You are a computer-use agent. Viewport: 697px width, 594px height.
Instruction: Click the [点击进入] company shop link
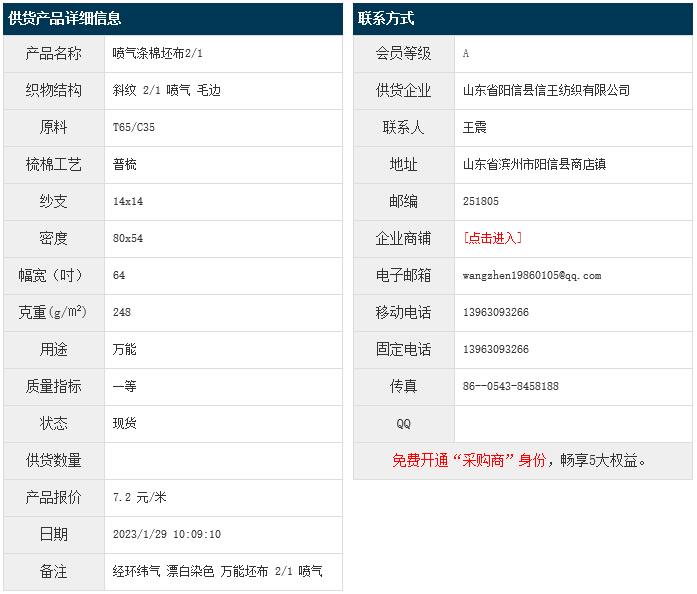coord(492,238)
